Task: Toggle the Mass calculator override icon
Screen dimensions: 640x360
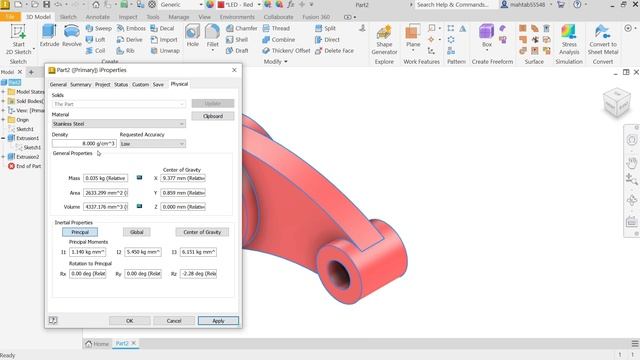Action: tap(139, 178)
